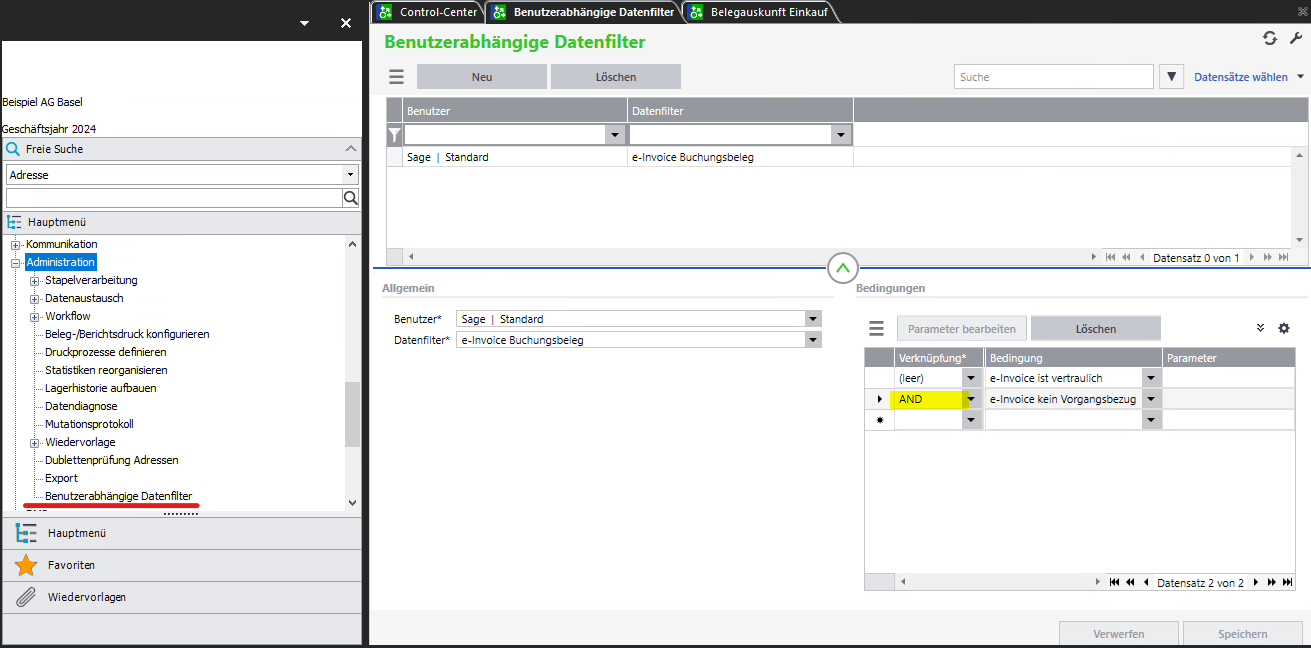
Task: Click the refresh icon at top right
Action: click(x=1269, y=38)
